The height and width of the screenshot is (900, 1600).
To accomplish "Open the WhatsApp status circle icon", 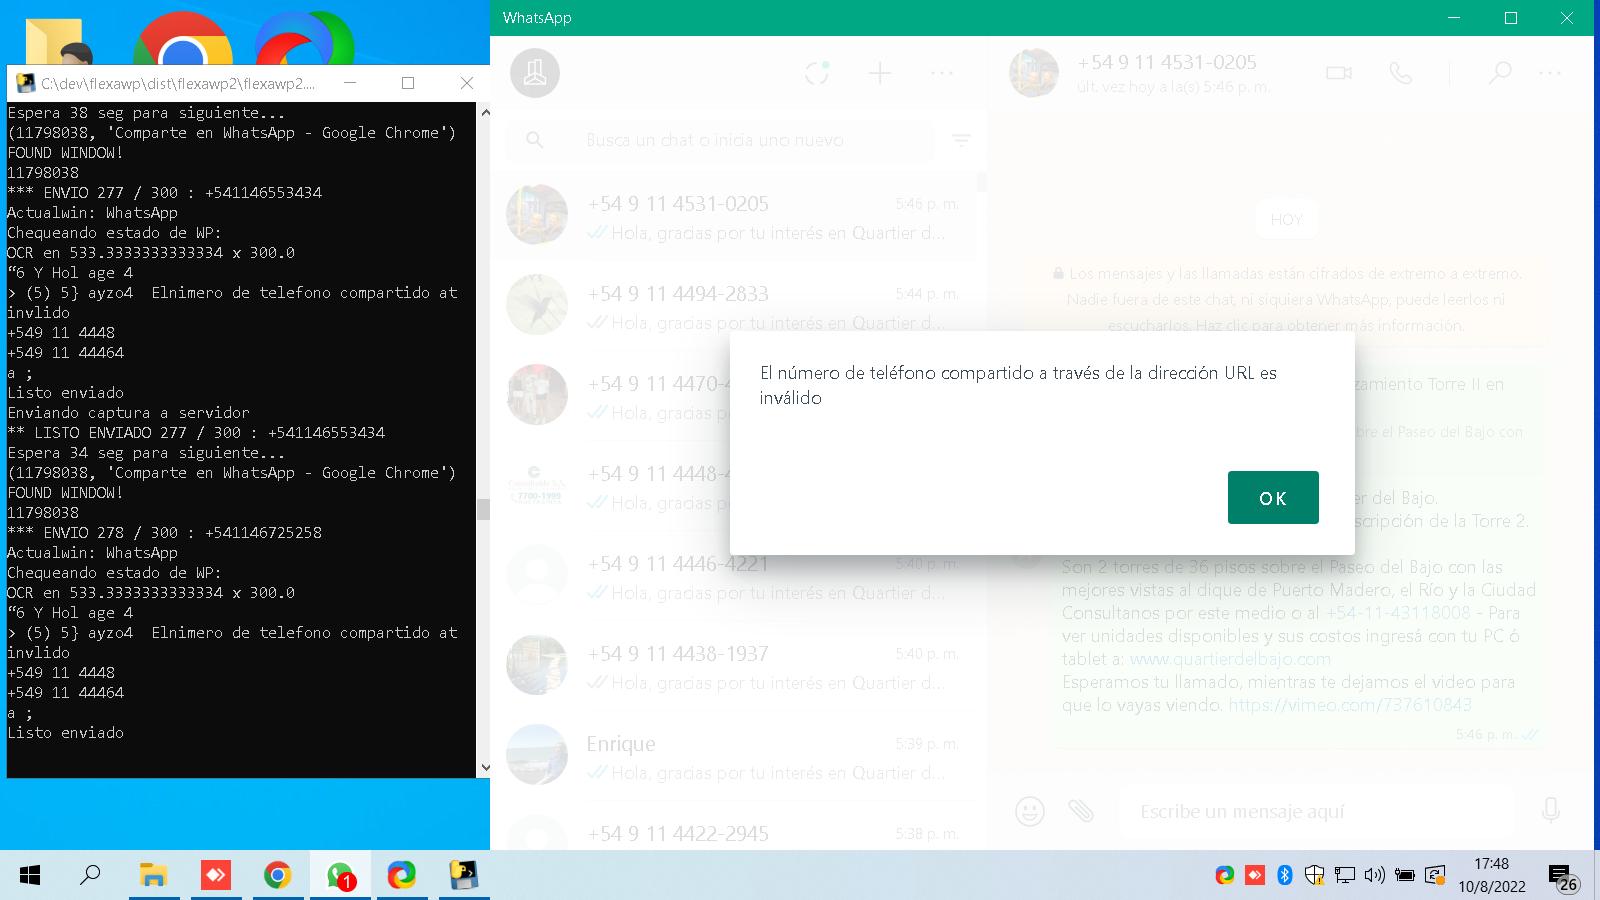I will click(x=817, y=73).
